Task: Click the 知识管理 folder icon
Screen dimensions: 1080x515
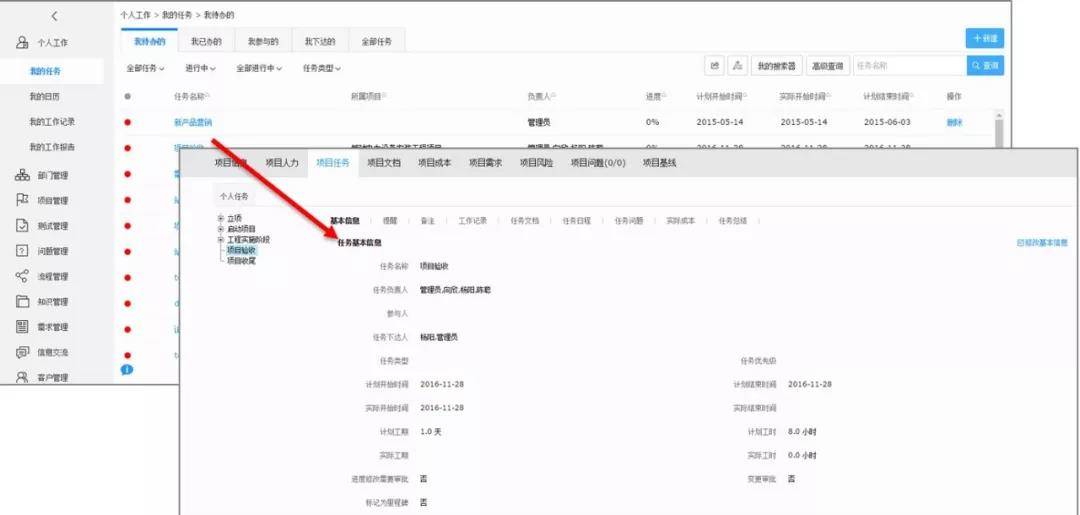Action: (x=22, y=301)
